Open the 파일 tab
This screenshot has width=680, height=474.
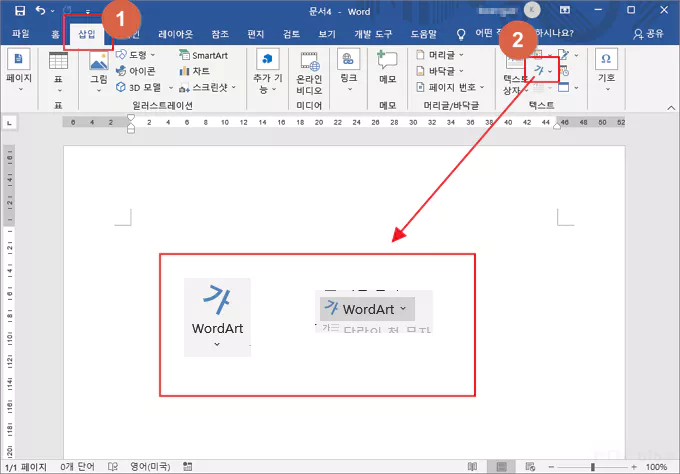(x=20, y=34)
